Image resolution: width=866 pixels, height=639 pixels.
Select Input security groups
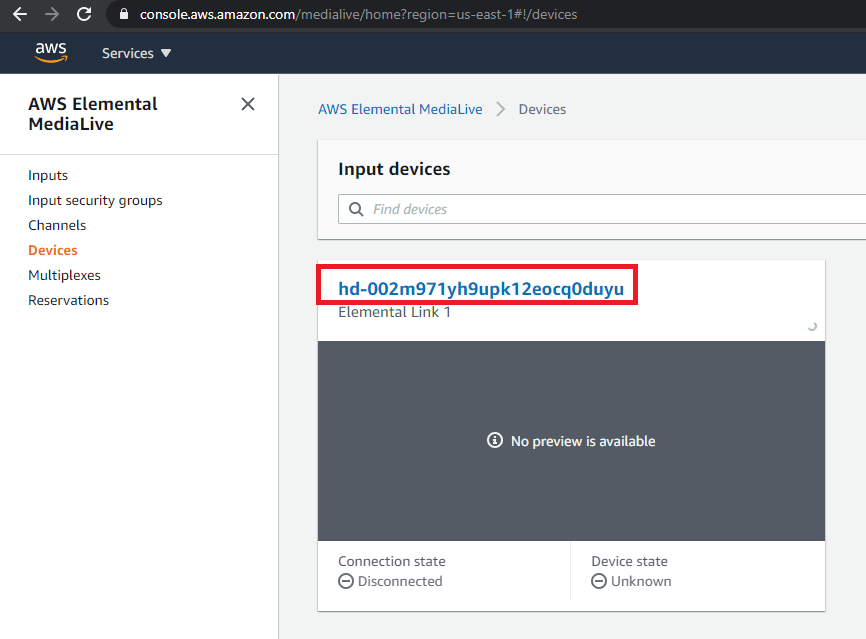pyautogui.click(x=95, y=200)
